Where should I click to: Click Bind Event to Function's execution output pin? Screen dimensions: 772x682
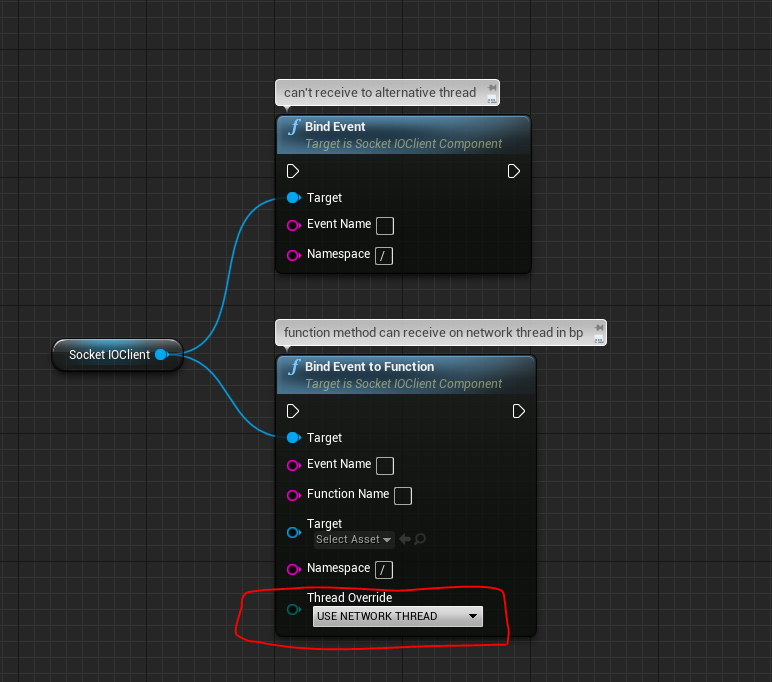click(x=519, y=411)
